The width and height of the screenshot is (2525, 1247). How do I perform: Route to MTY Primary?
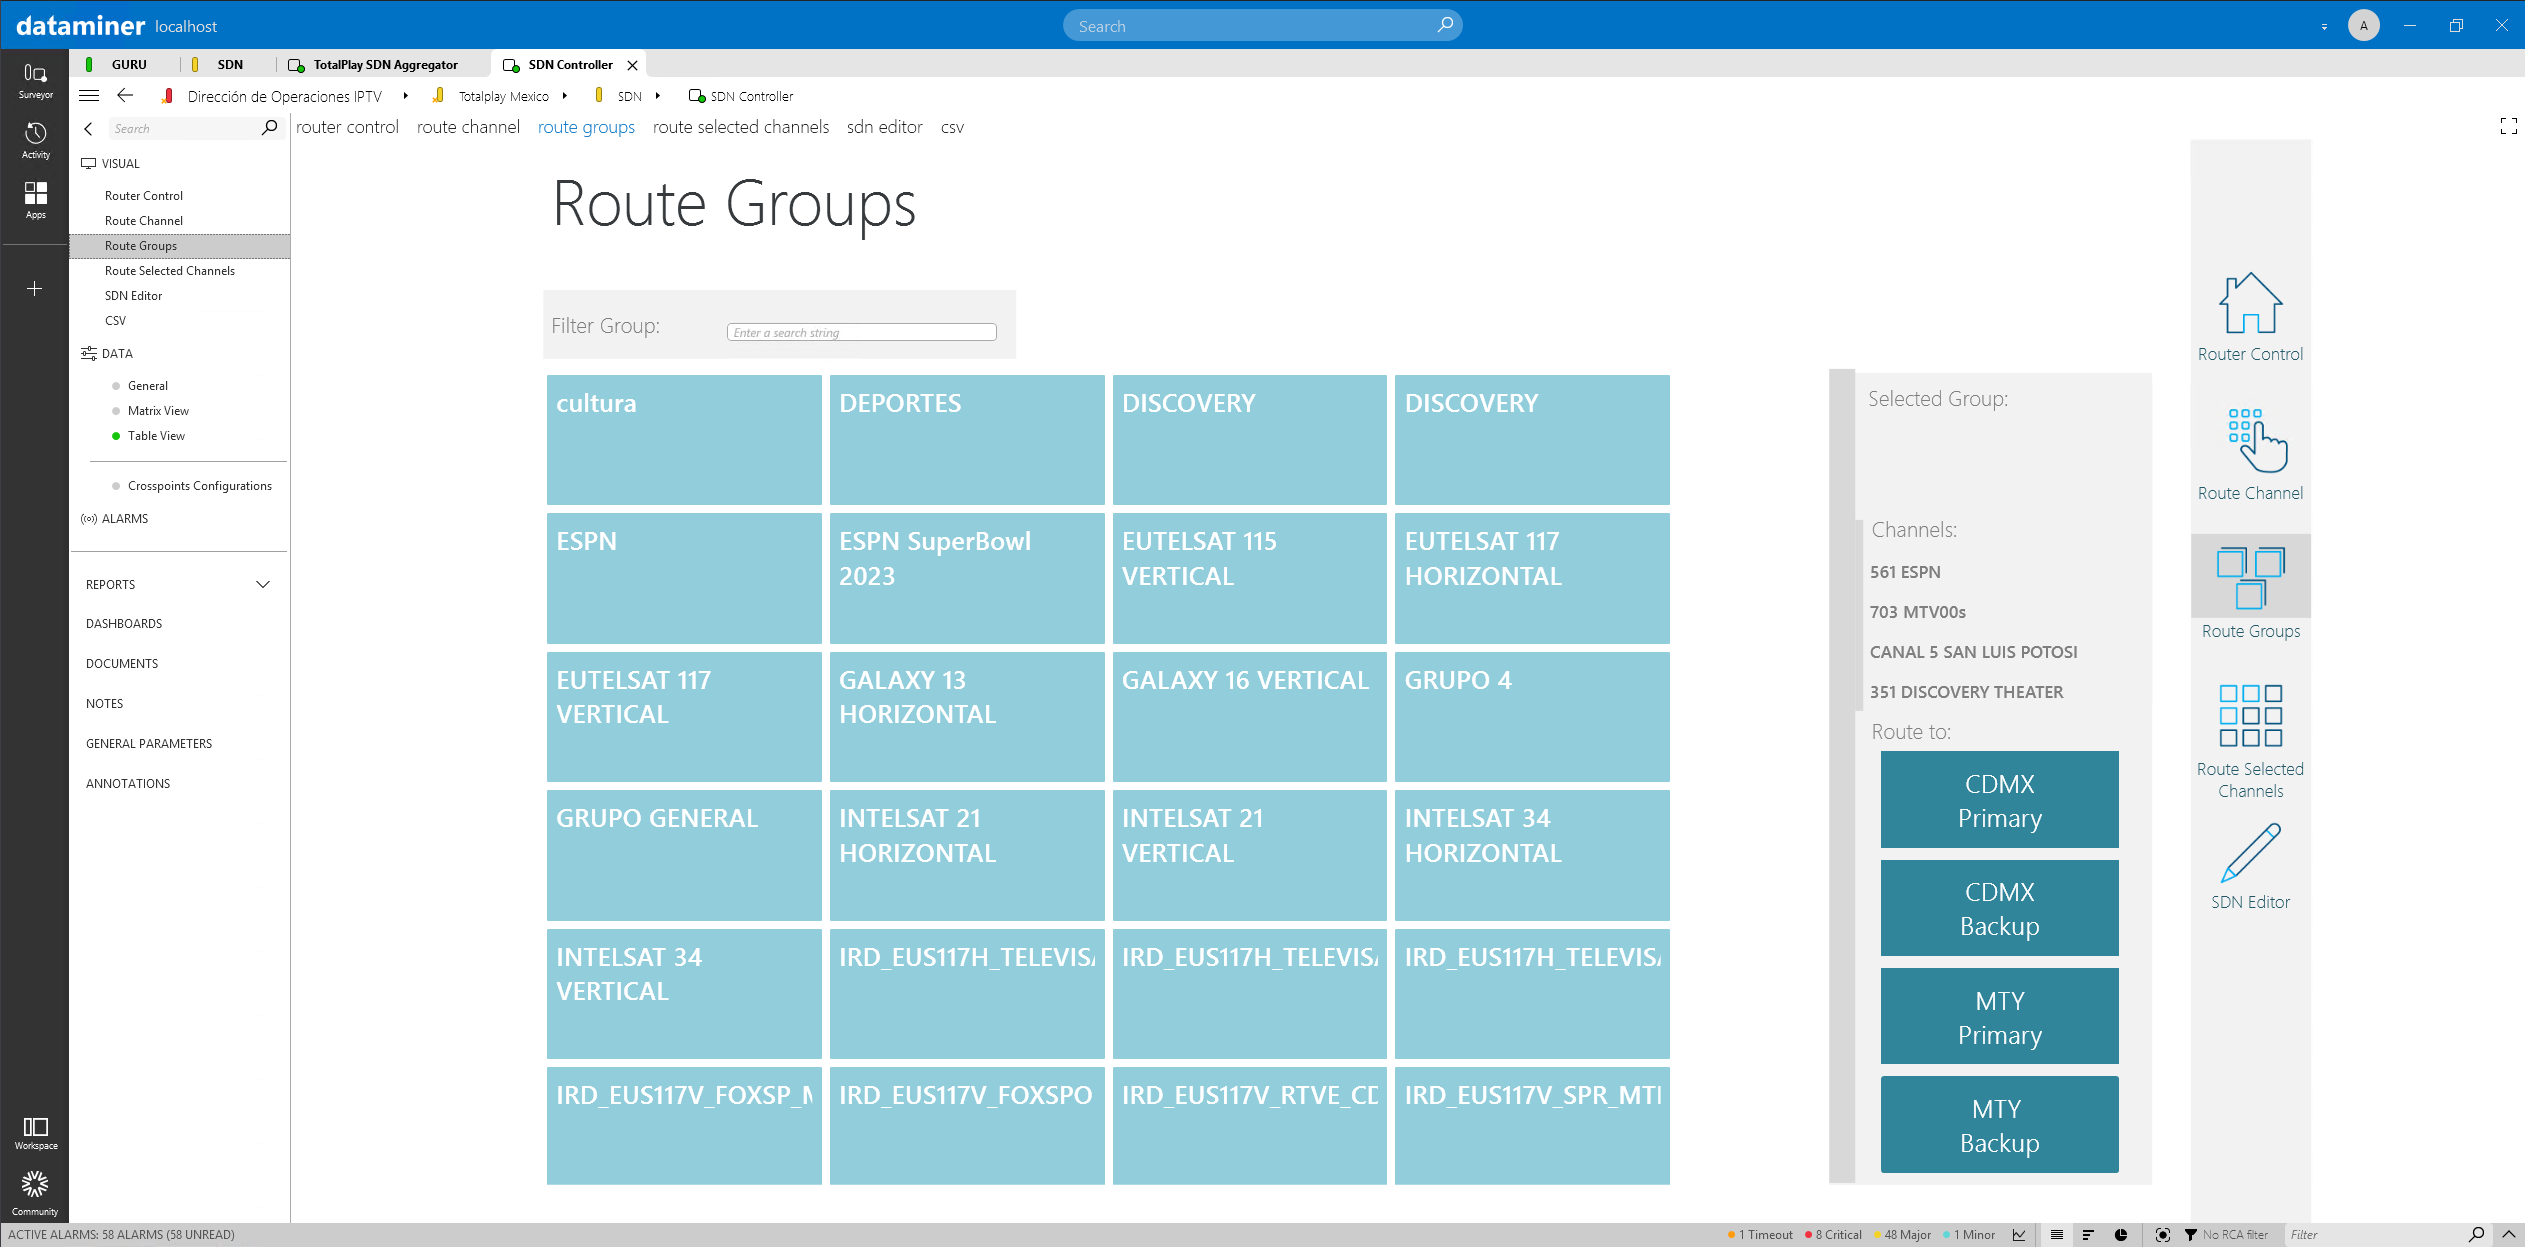(x=1999, y=1017)
